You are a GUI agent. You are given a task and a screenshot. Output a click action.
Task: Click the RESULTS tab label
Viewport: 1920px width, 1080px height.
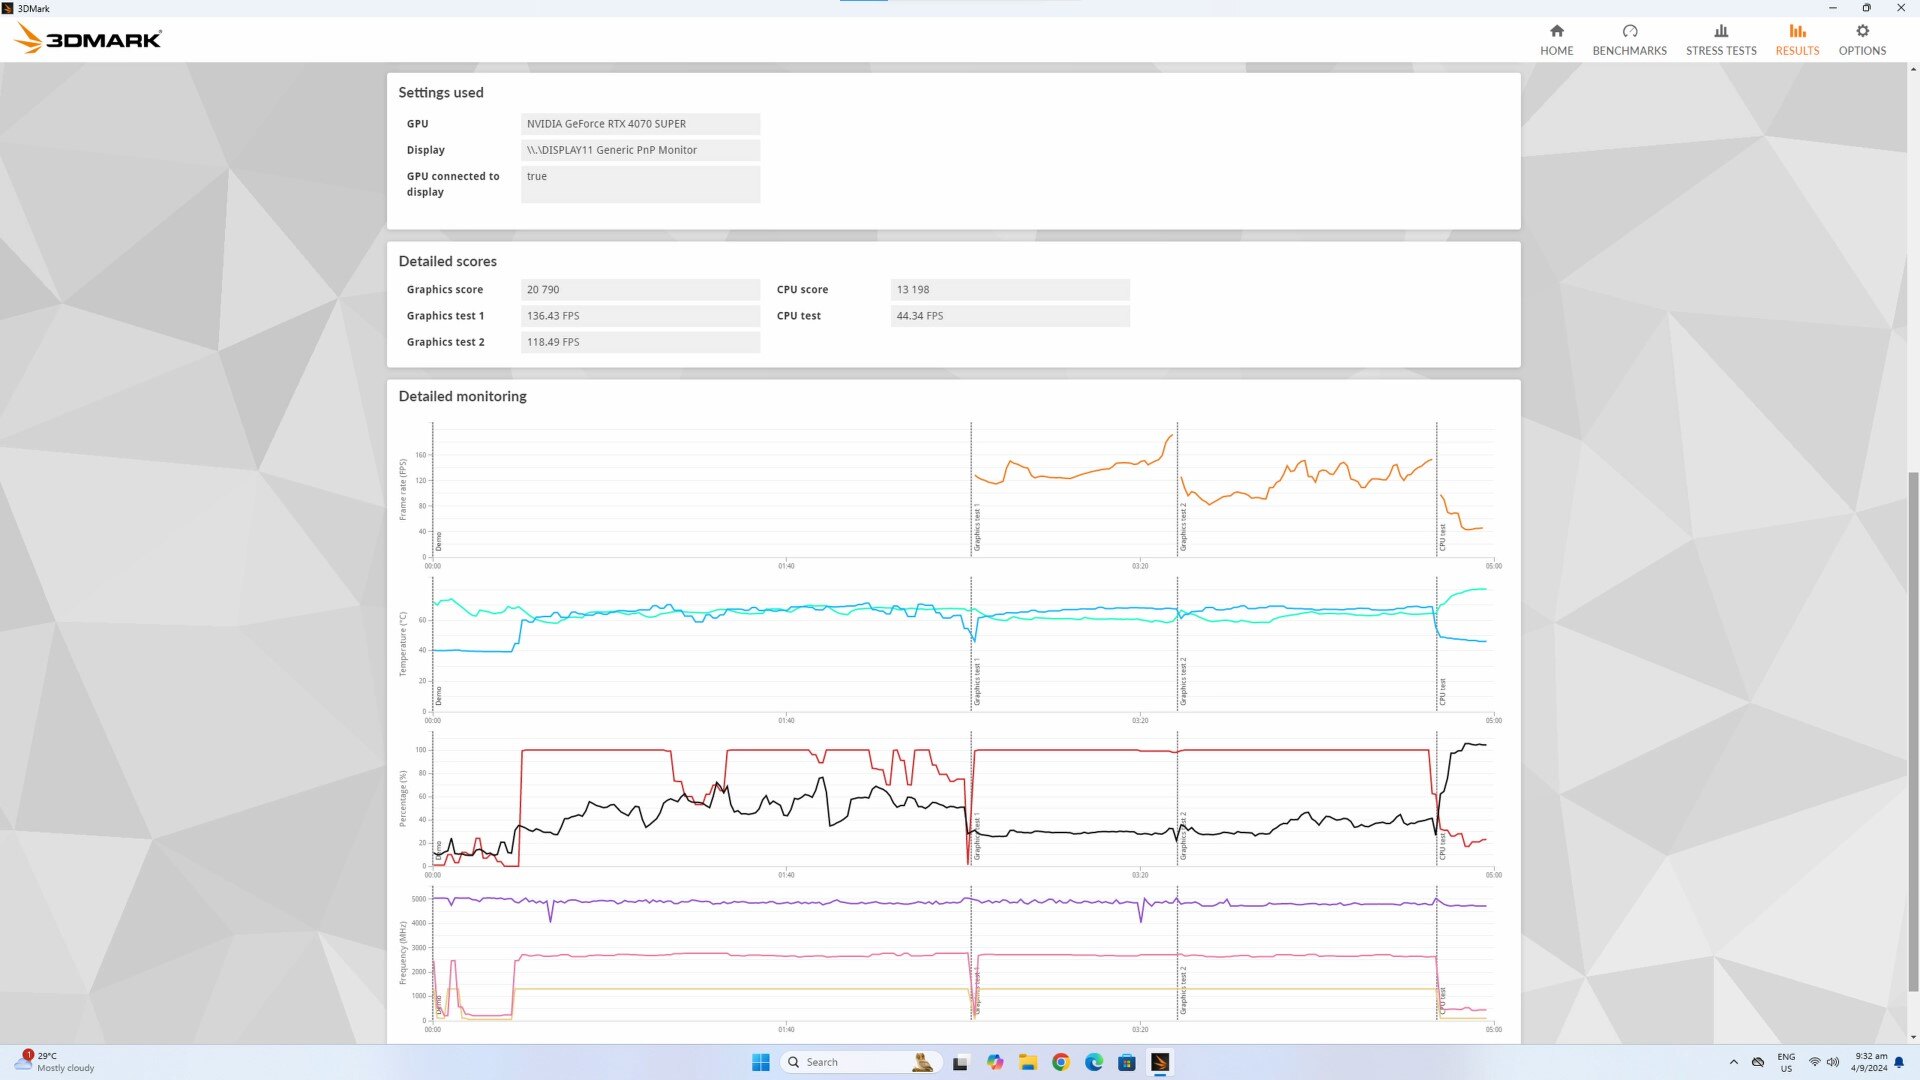point(1797,50)
